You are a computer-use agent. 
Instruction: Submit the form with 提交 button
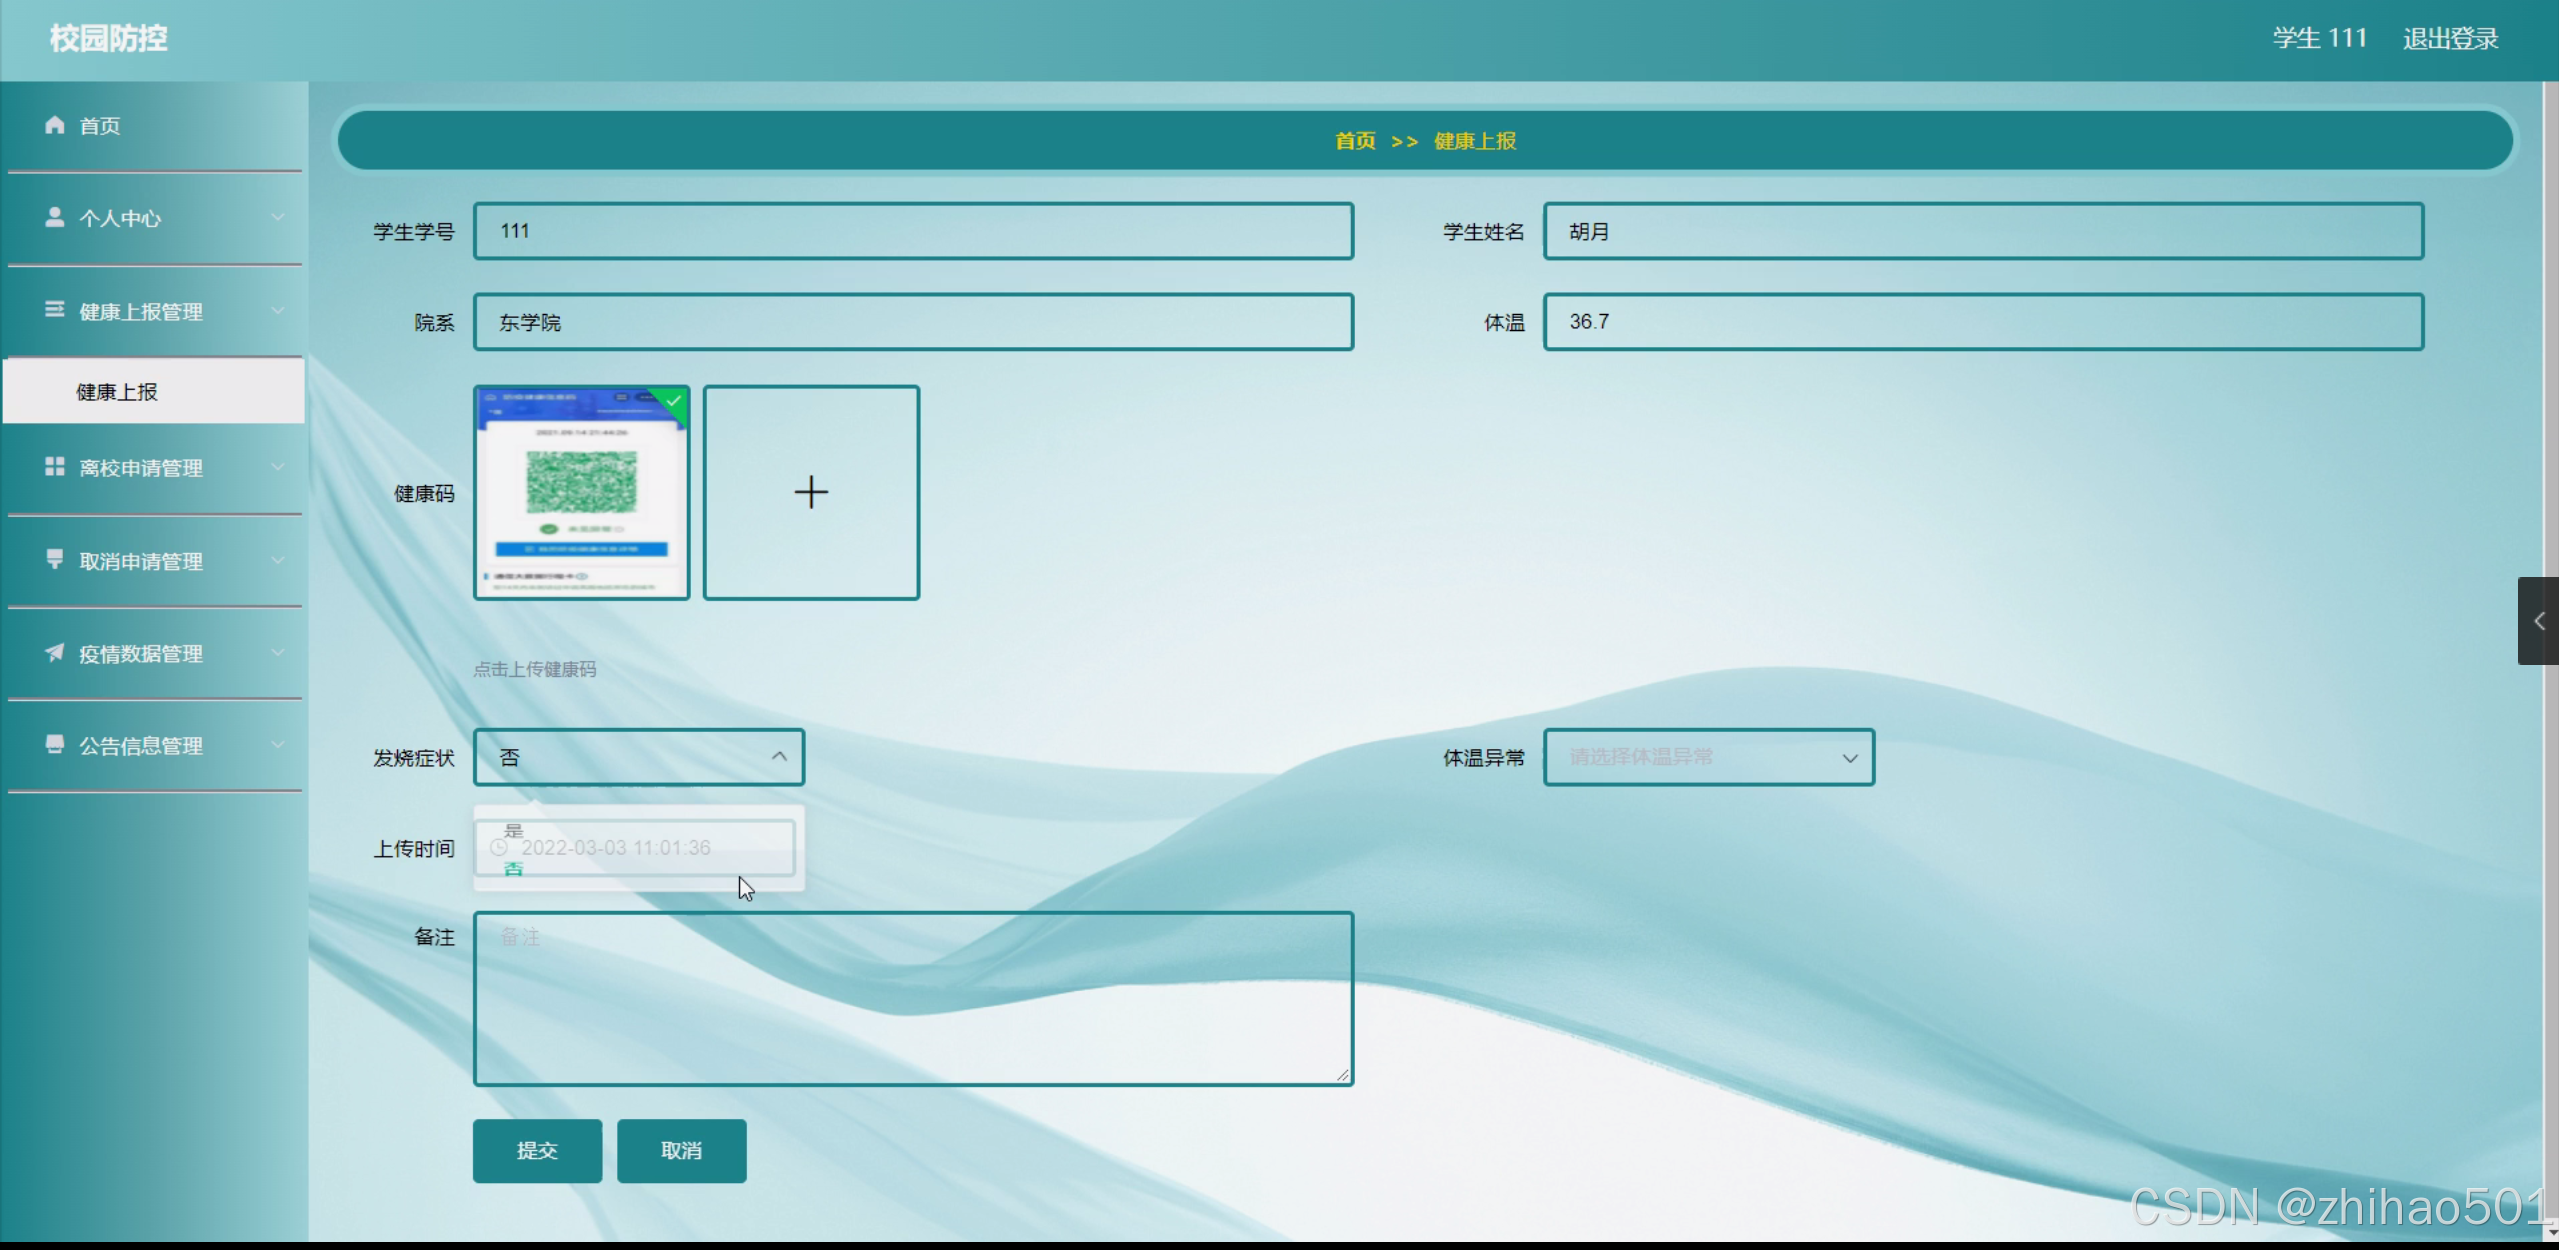[537, 1151]
